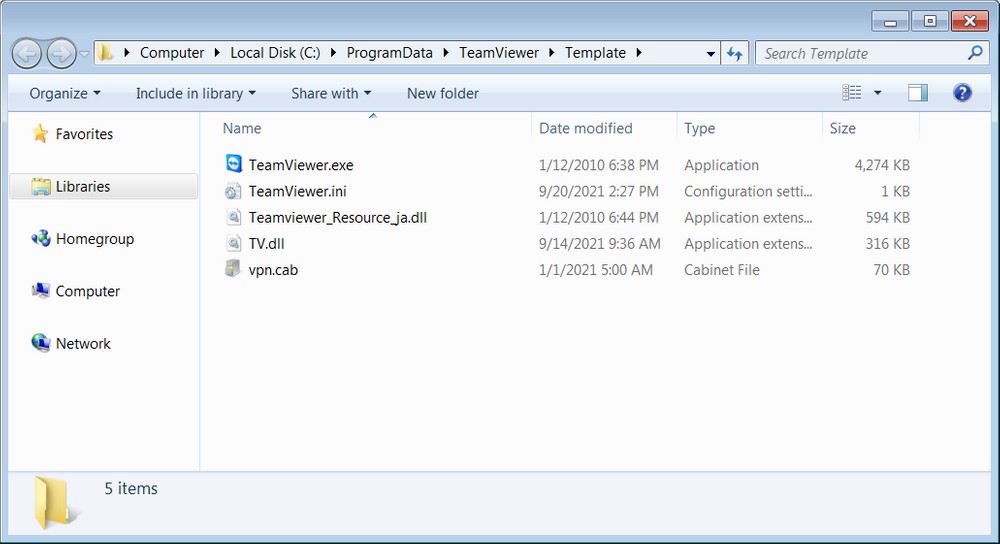Sort by the Type column header
The height and width of the screenshot is (544, 1000).
[700, 128]
